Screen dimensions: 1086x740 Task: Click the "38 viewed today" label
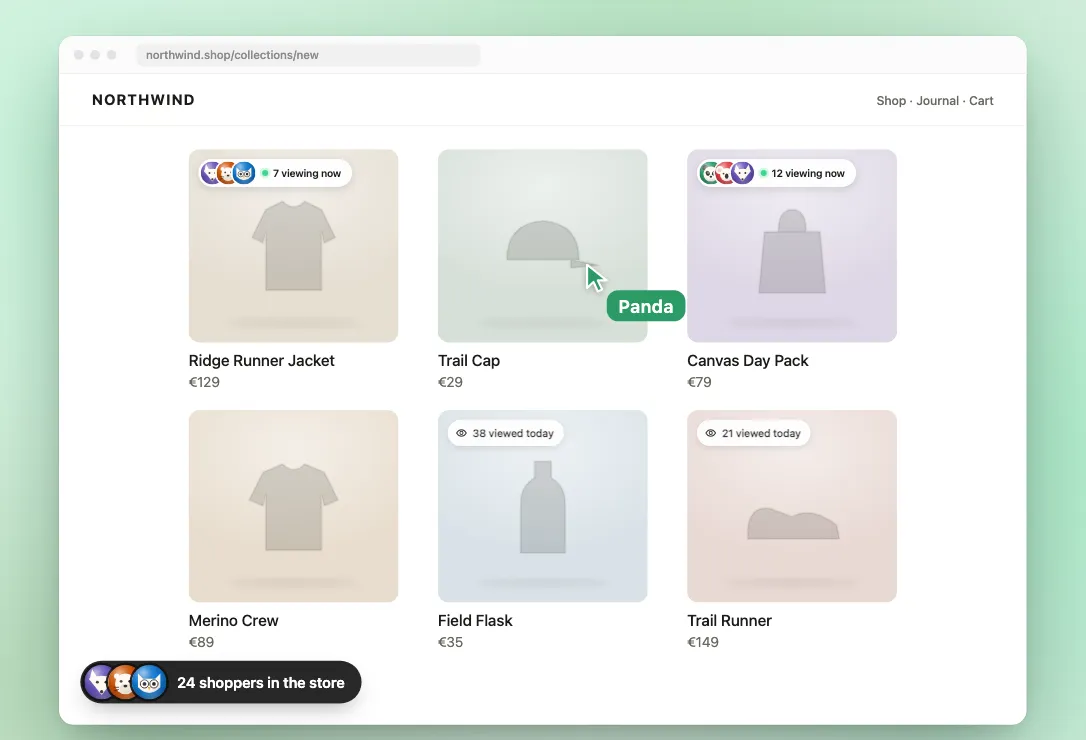[513, 433]
